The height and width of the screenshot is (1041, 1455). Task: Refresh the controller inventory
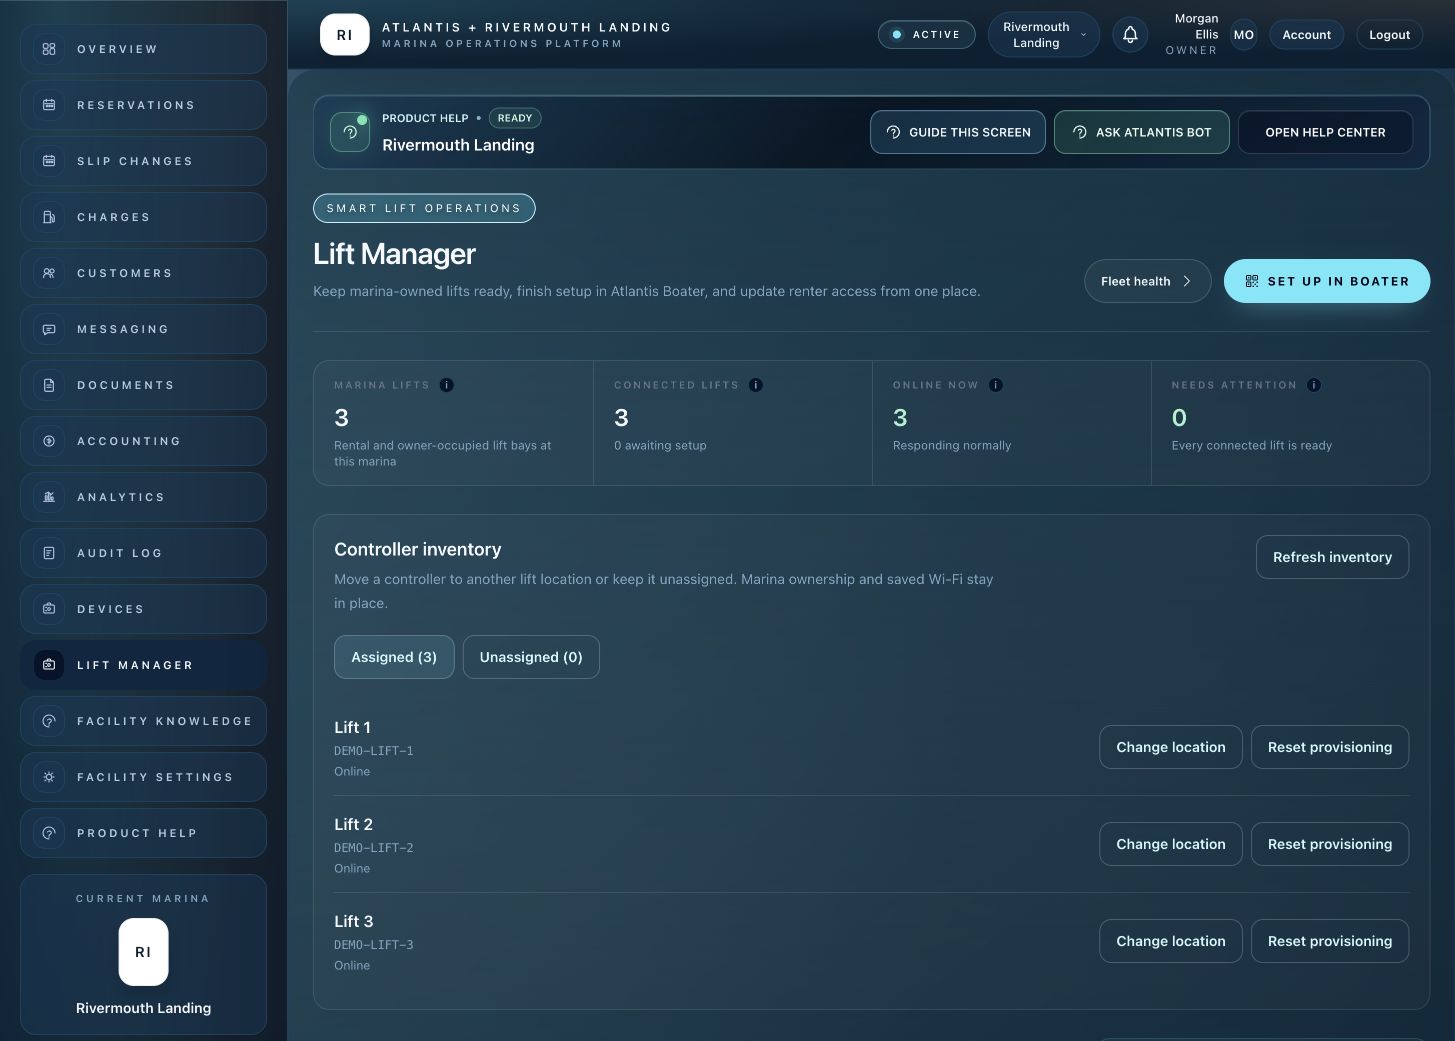pyautogui.click(x=1332, y=557)
